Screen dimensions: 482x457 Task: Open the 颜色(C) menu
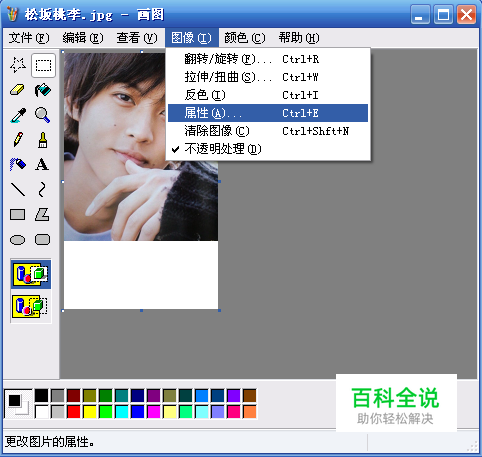(x=245, y=38)
